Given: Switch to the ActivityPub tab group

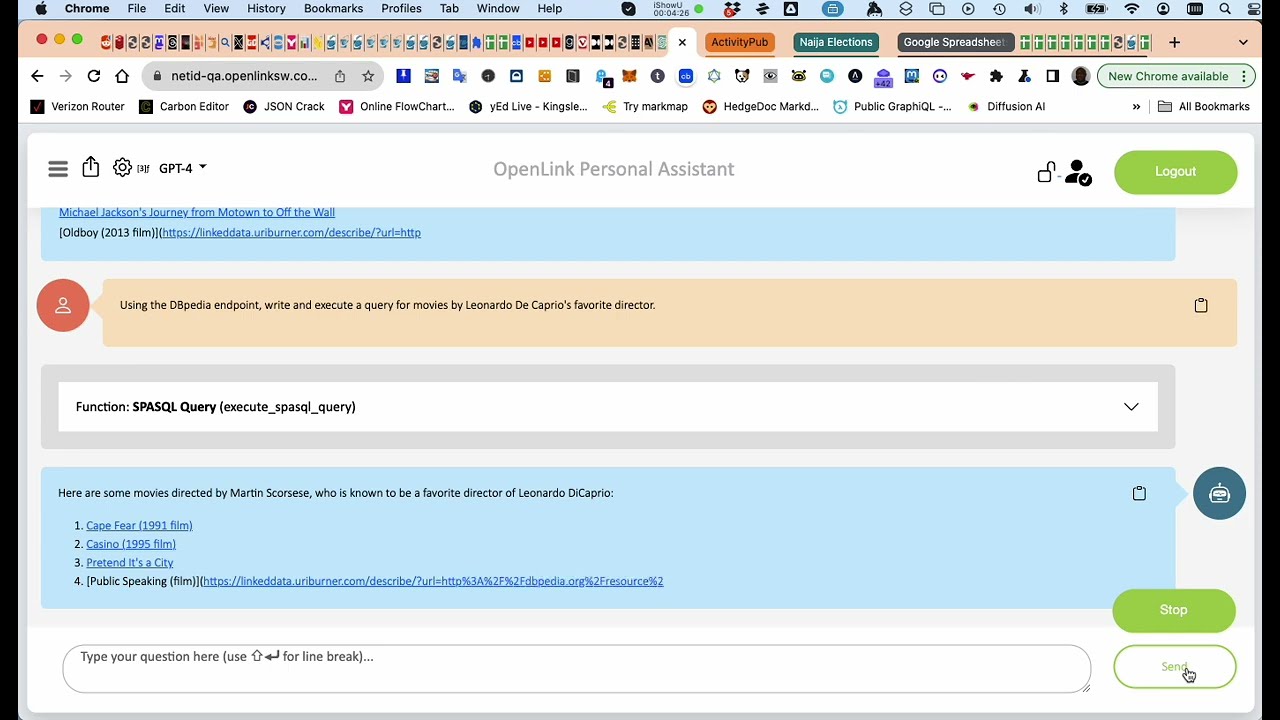Looking at the screenshot, I should (x=739, y=42).
